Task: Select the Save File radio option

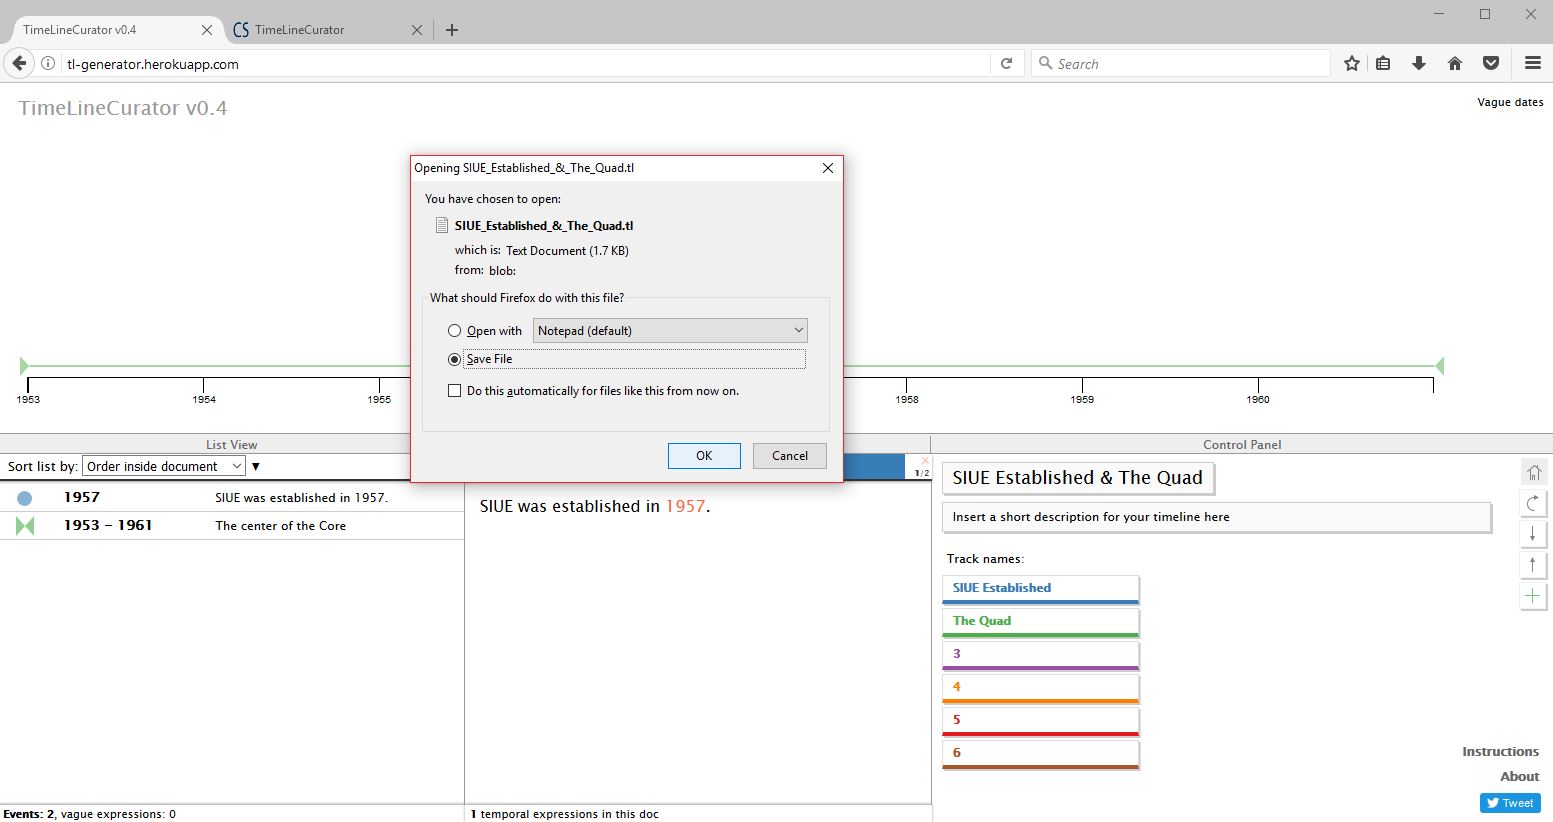Action: [455, 359]
